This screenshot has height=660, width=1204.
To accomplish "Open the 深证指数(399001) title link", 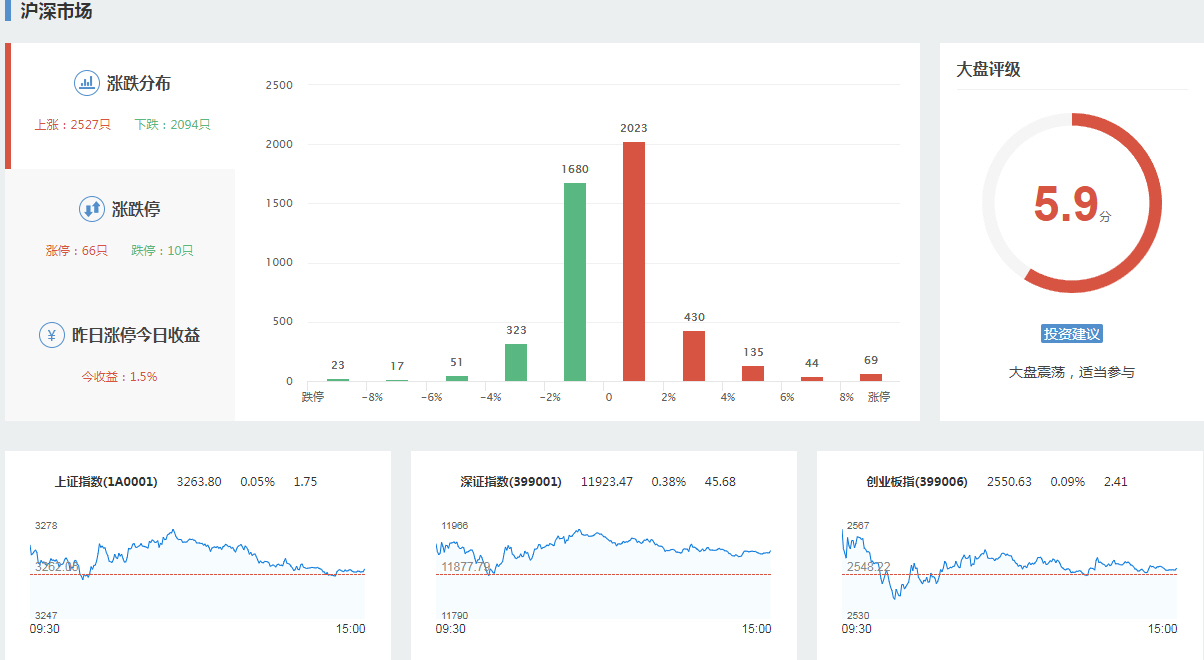I will coord(511,482).
